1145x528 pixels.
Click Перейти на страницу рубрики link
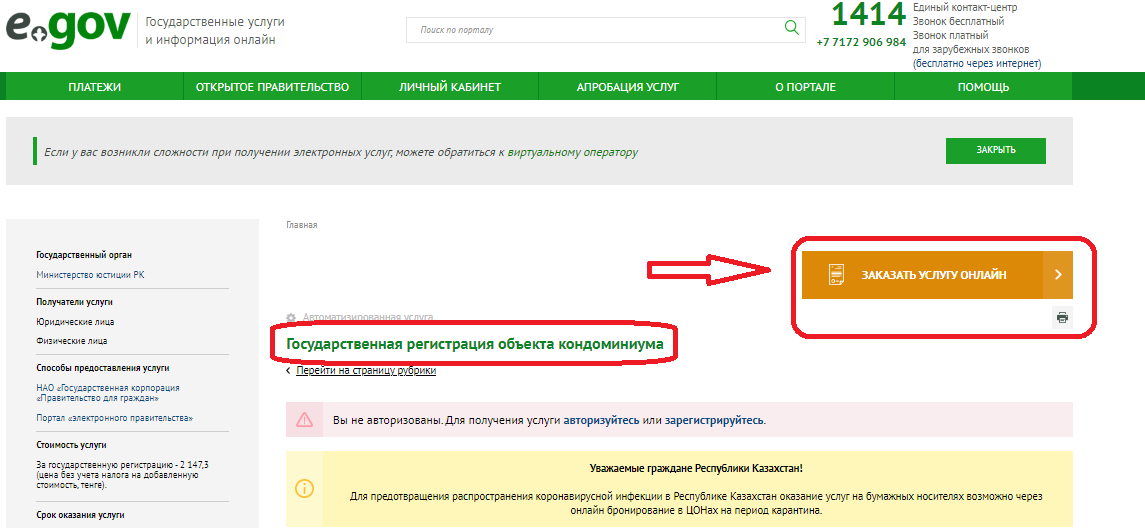click(366, 371)
